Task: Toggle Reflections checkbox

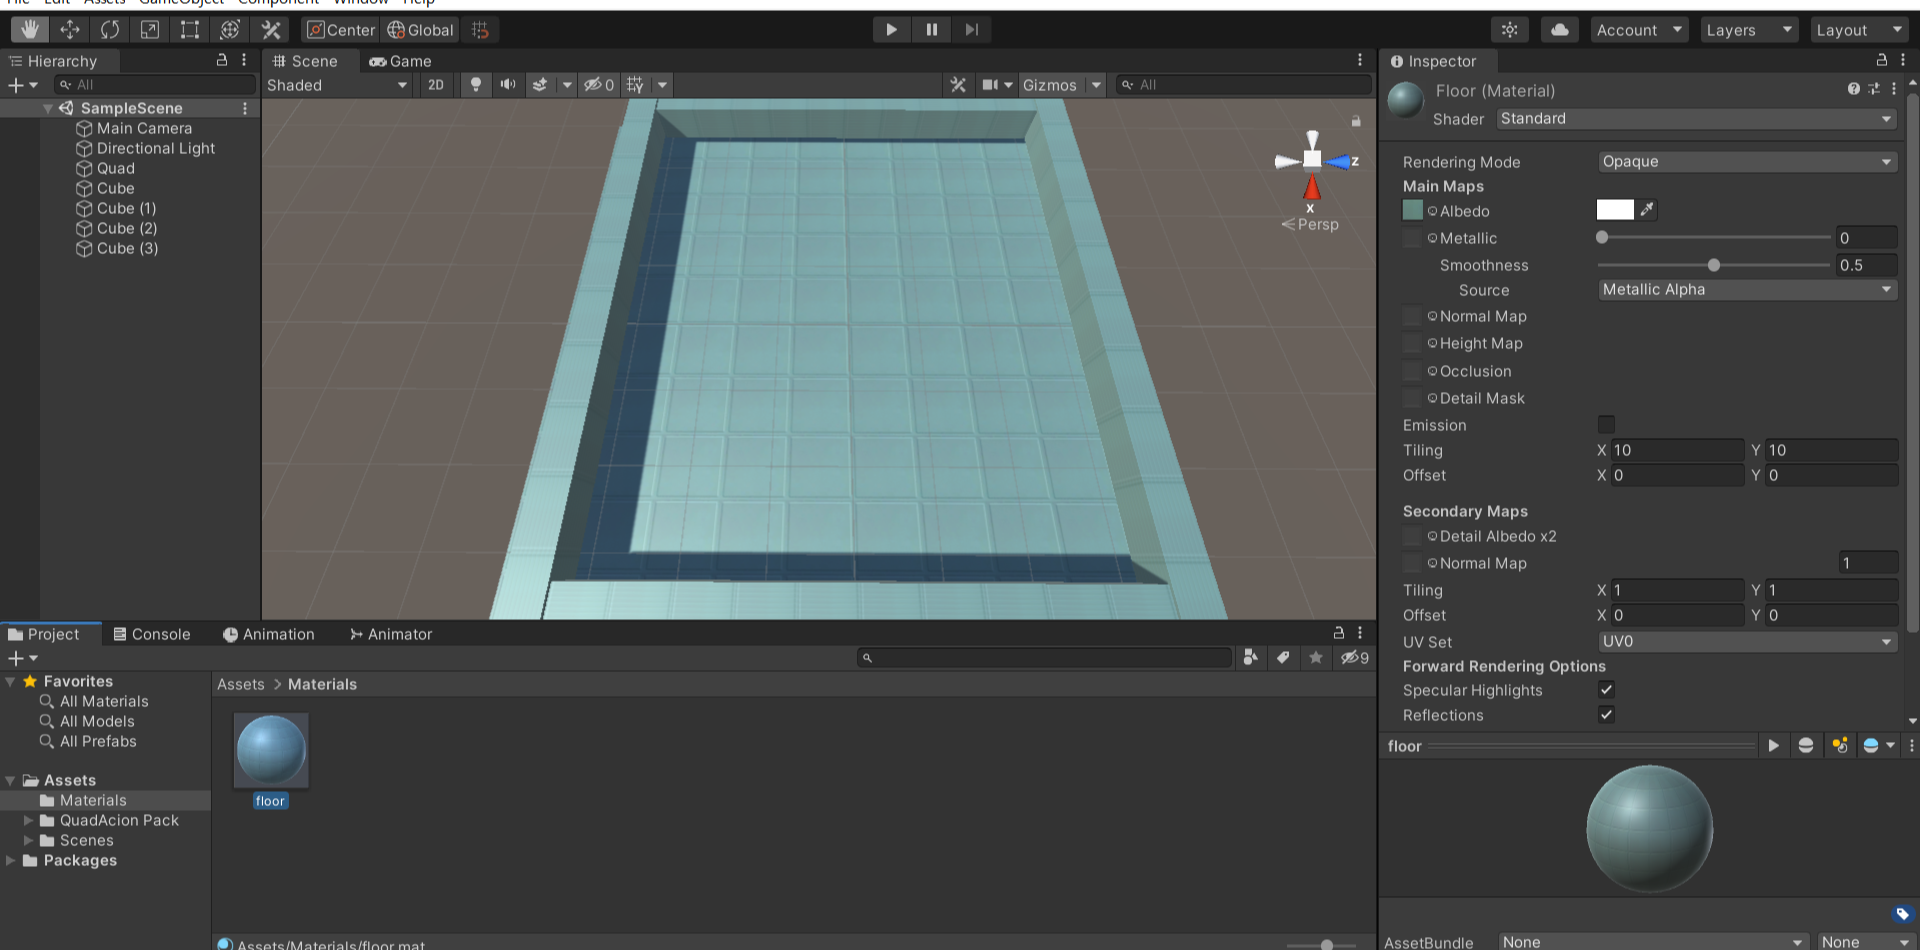Action: [1606, 715]
